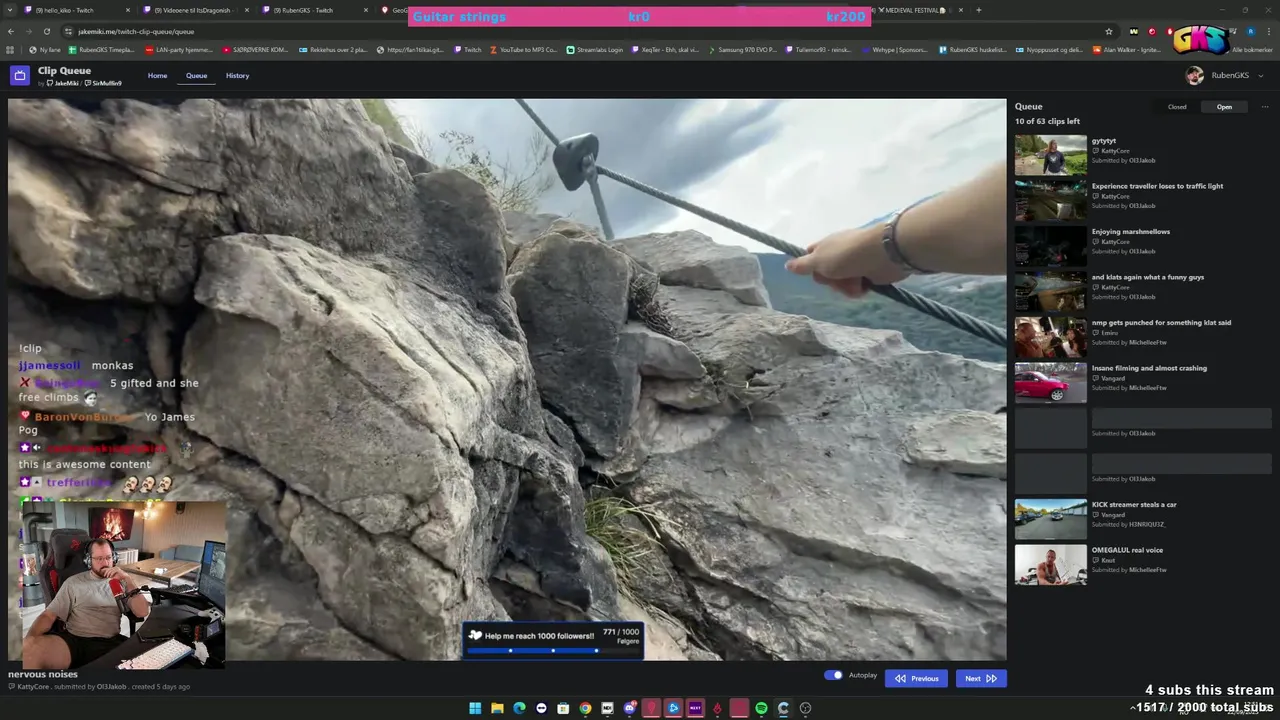Open File Explorer from taskbar
The height and width of the screenshot is (720, 1280).
(x=497, y=708)
